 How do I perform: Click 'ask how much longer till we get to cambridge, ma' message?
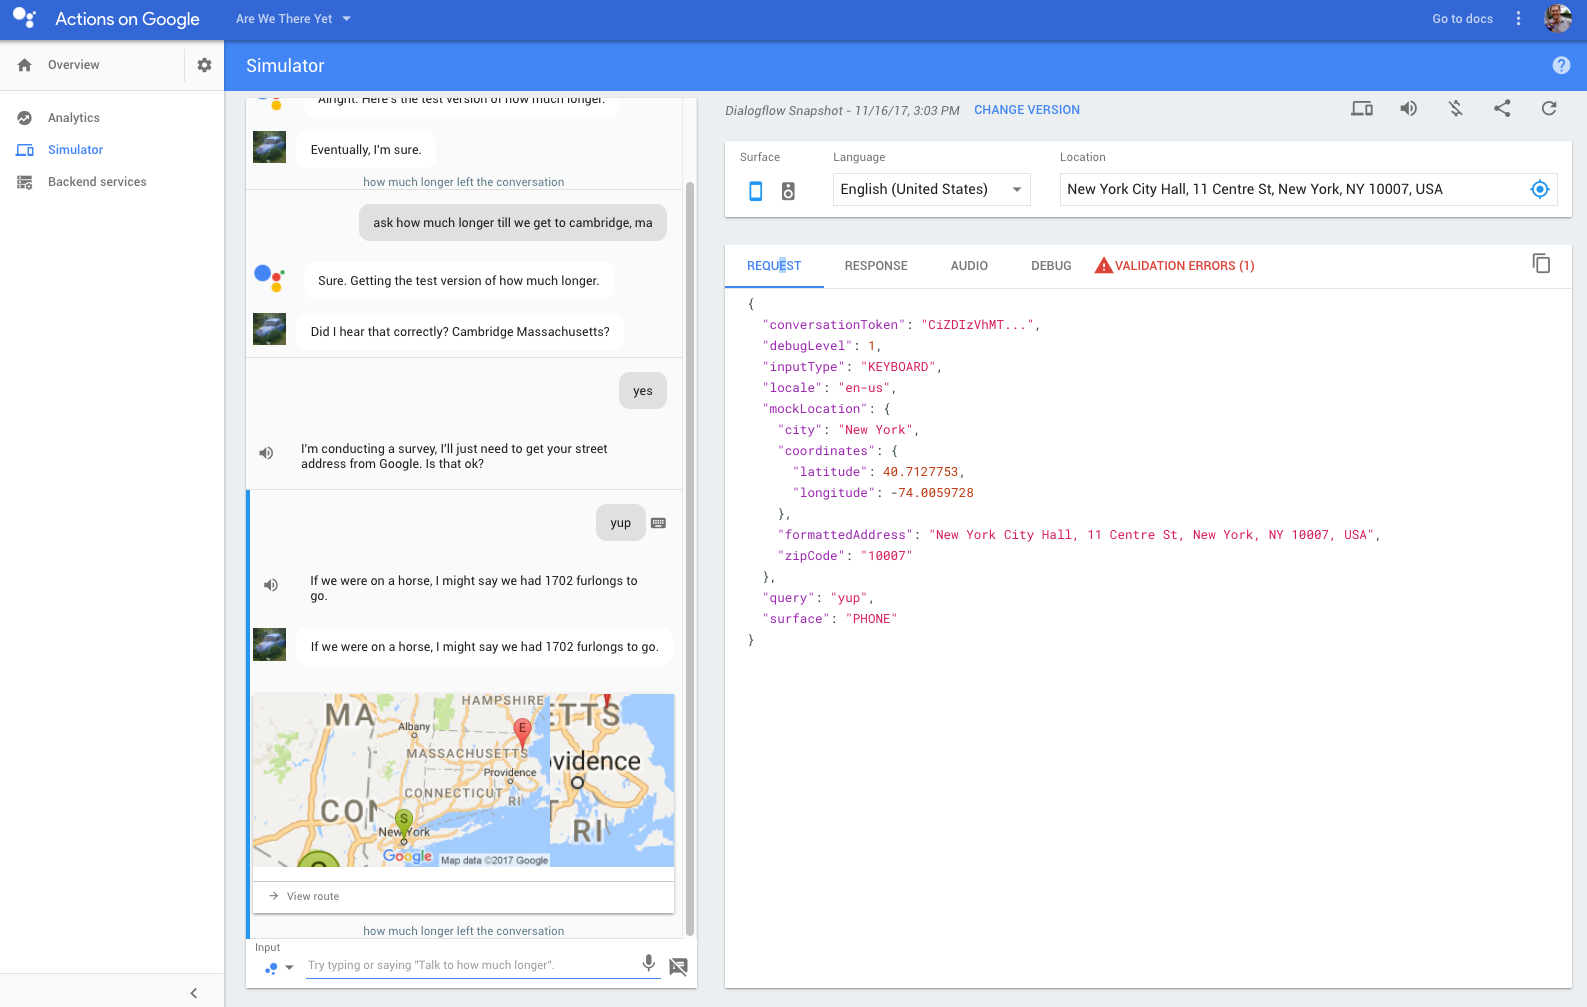coord(513,223)
